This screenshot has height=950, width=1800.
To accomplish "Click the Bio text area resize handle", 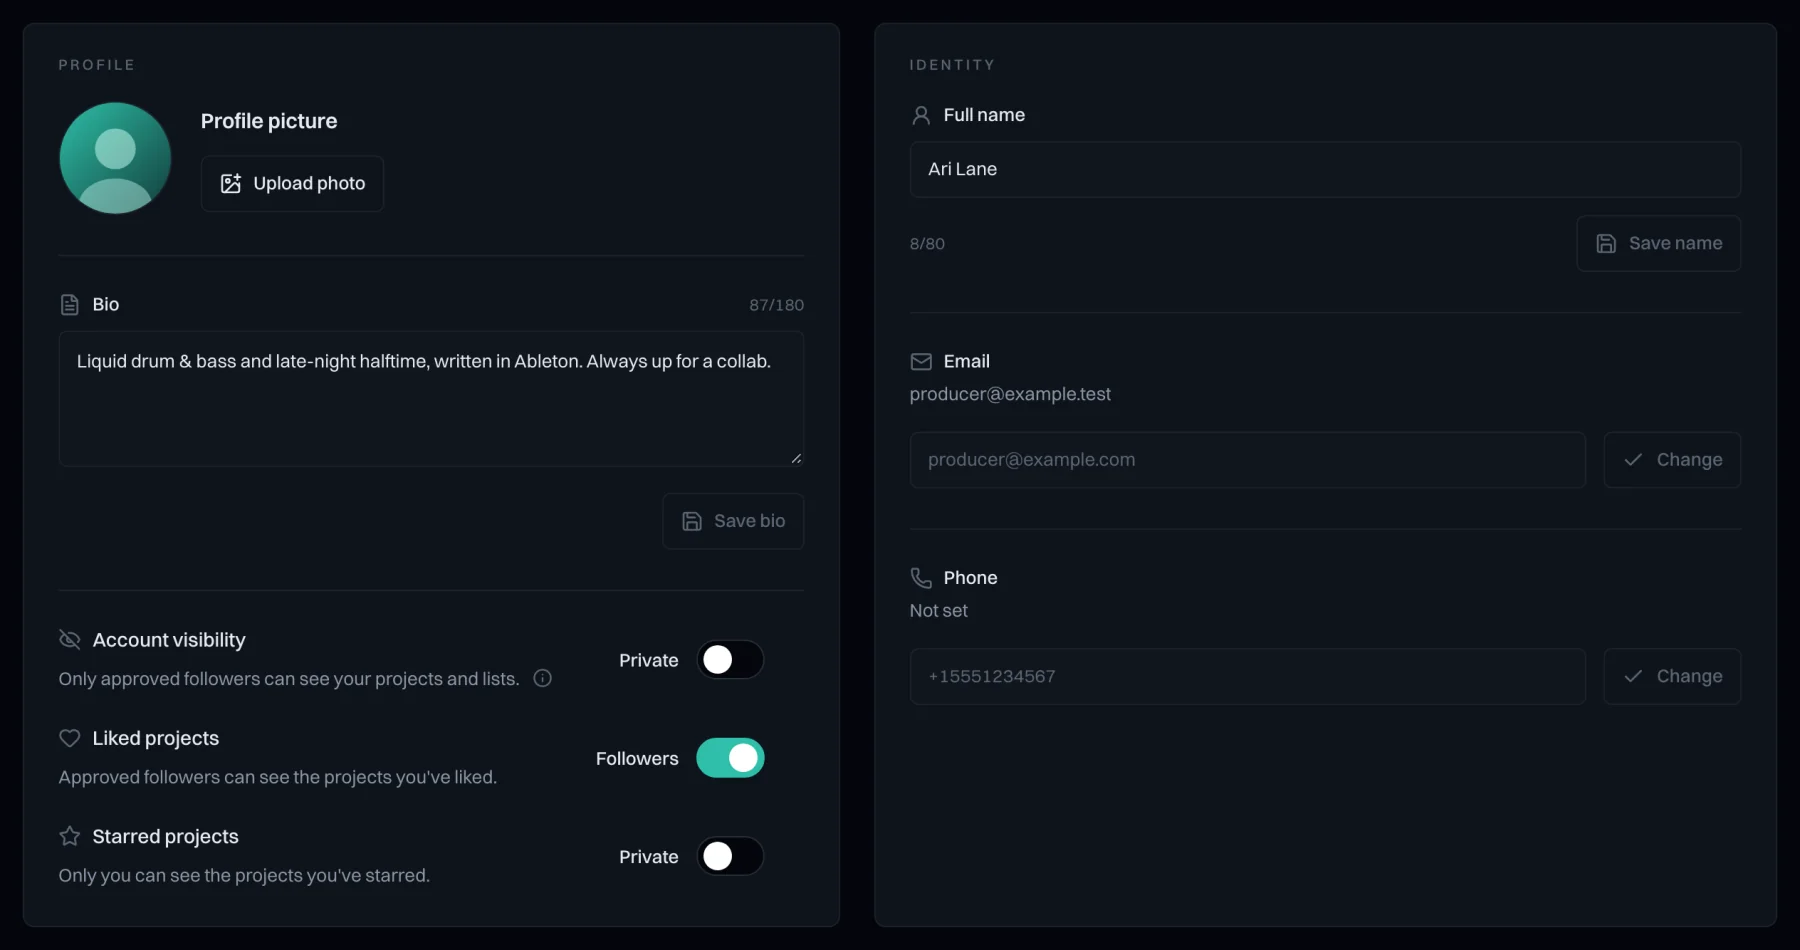I will click(x=796, y=458).
